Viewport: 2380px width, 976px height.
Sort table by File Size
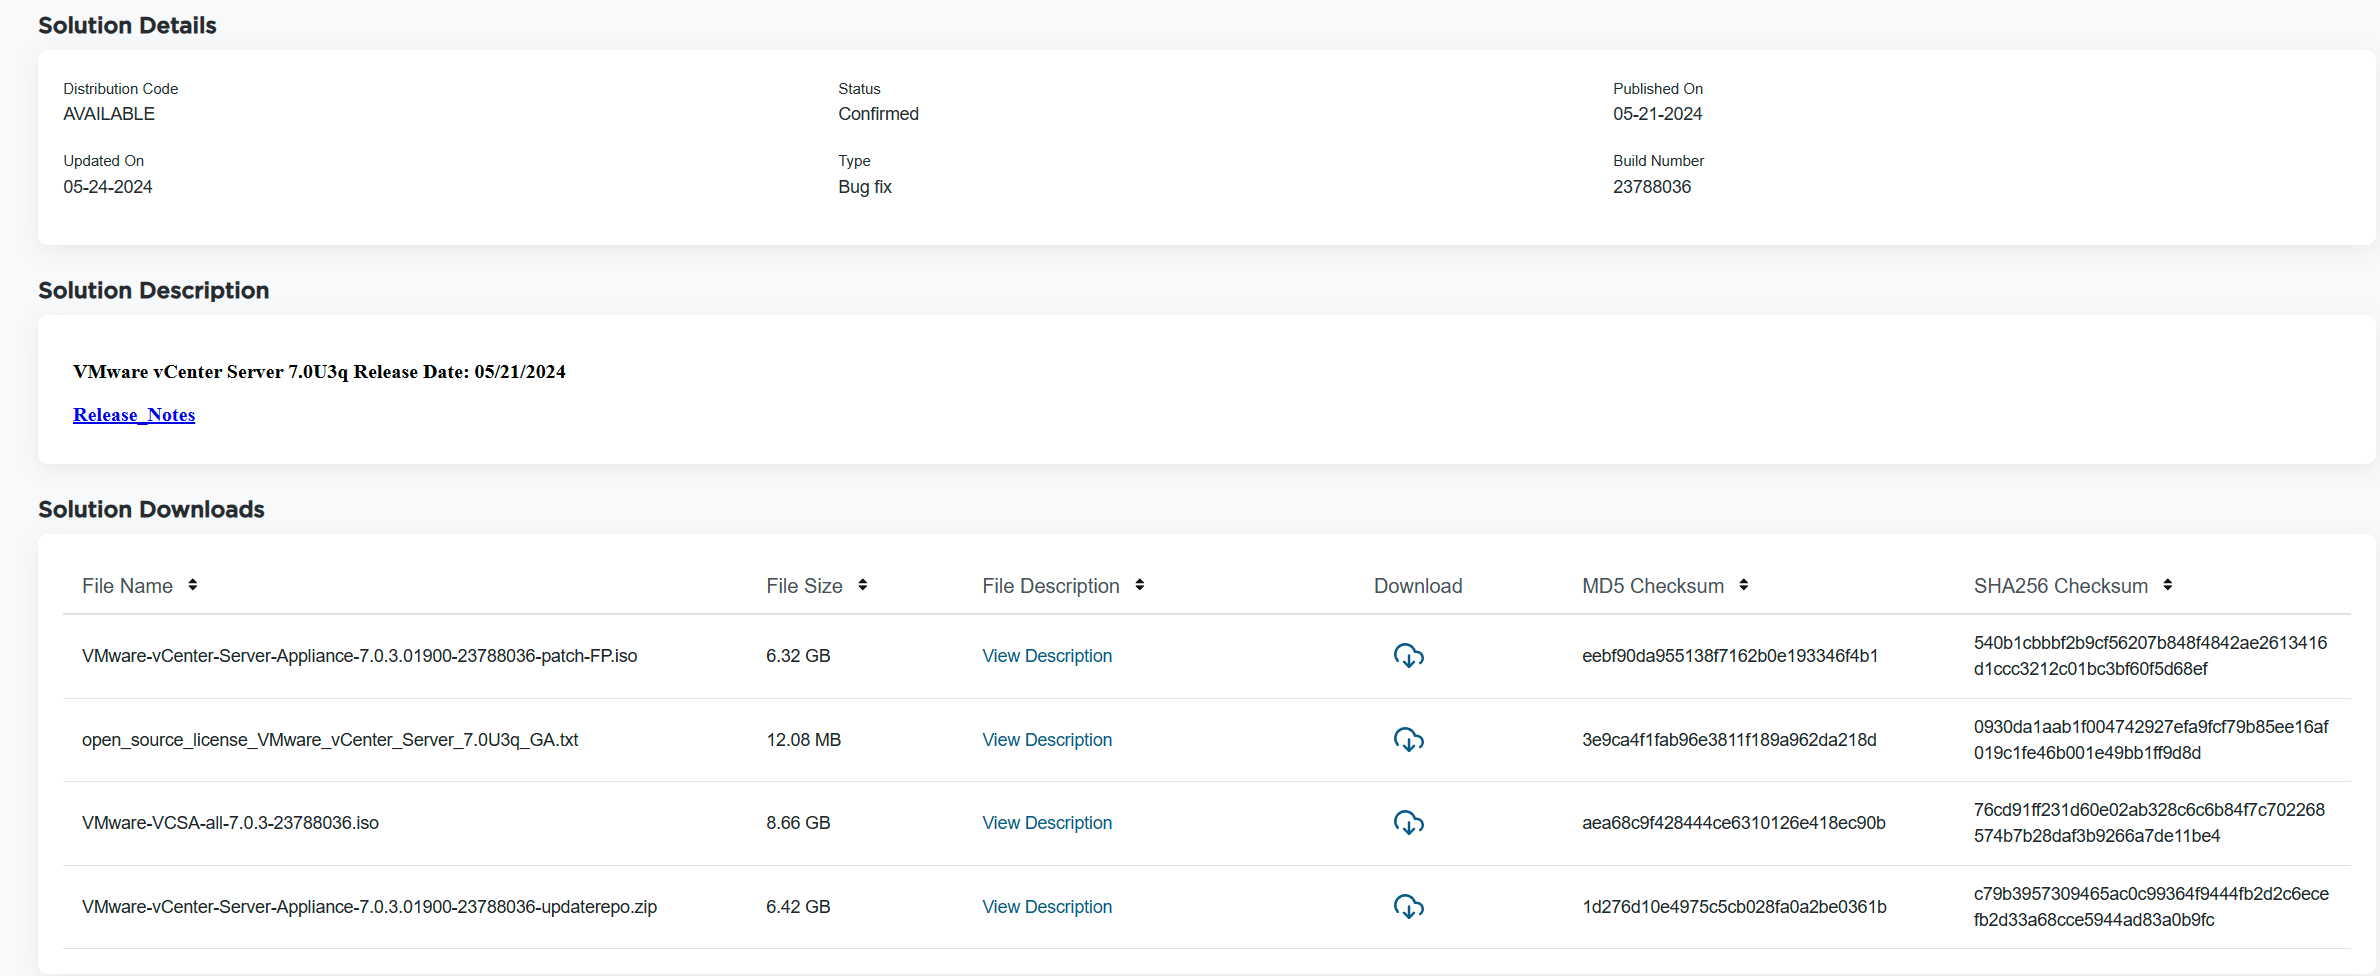[862, 585]
